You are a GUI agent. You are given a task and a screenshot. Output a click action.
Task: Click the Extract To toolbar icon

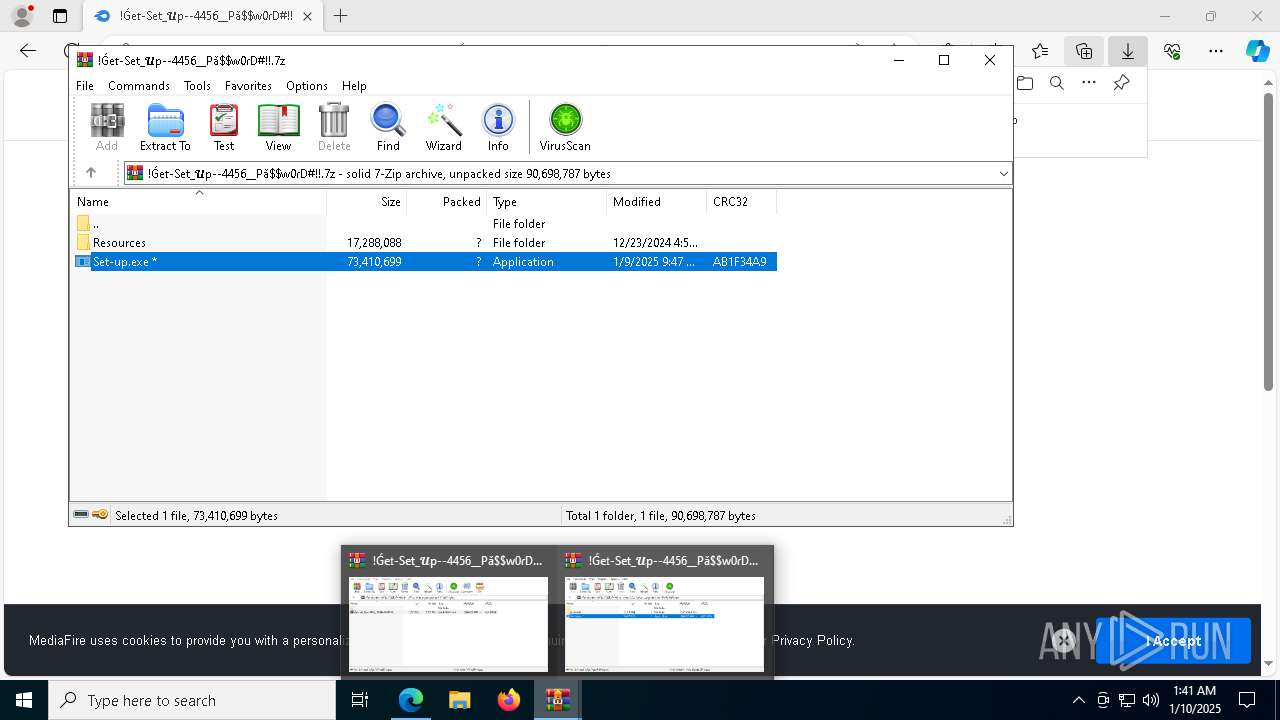(x=165, y=127)
